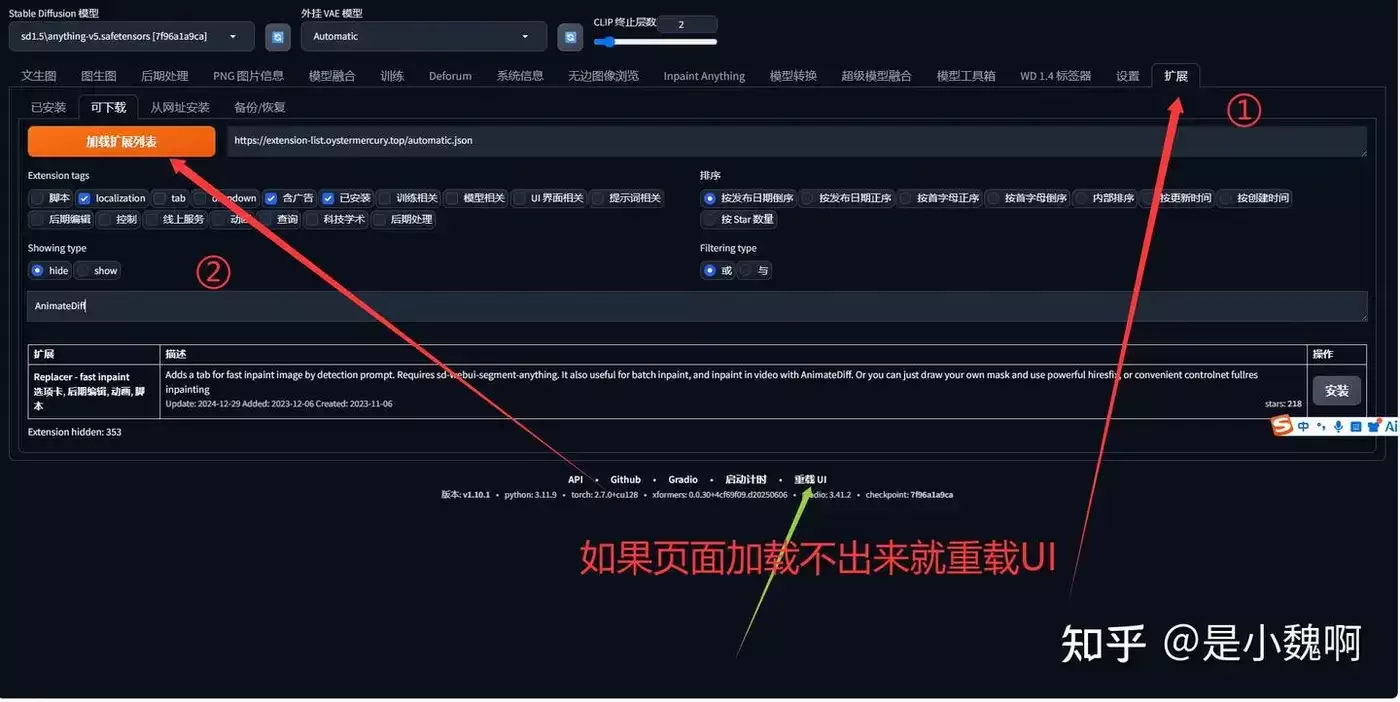This screenshot has height=702, width=1400.
Task: Uncheck the localization tag checkbox
Action: [85, 198]
